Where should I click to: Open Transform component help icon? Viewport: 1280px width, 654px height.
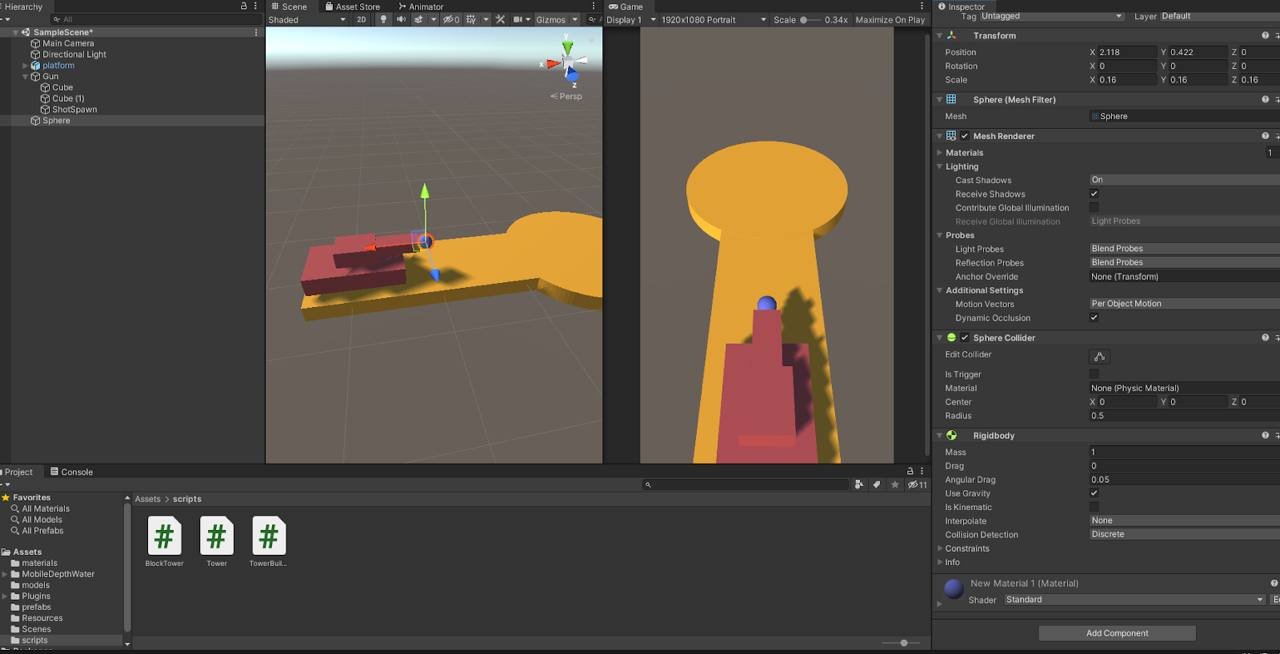pos(1265,35)
